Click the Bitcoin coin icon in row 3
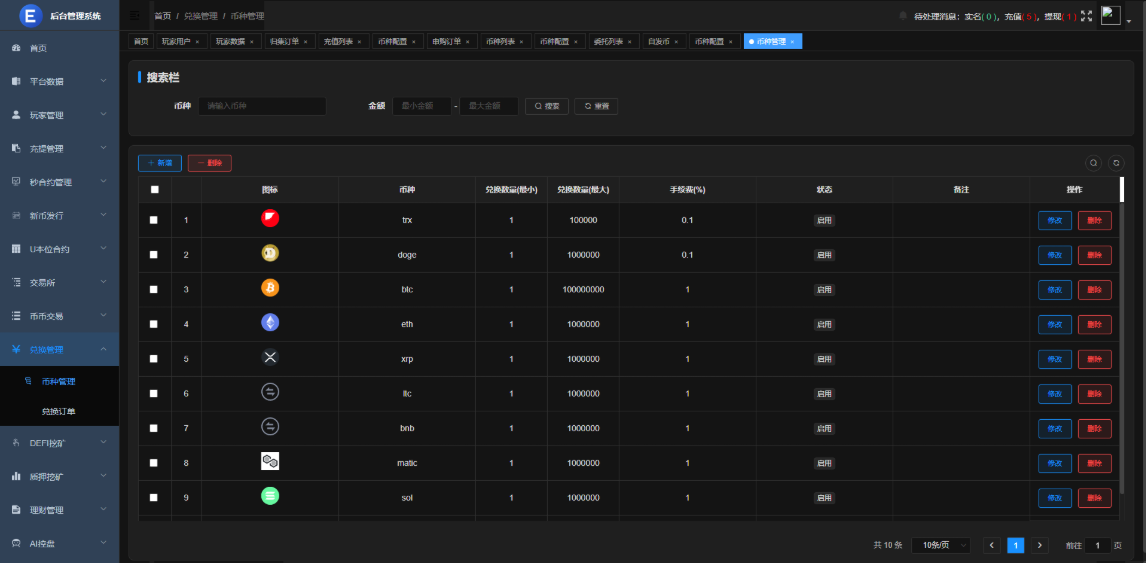This screenshot has width=1146, height=563. (270, 289)
